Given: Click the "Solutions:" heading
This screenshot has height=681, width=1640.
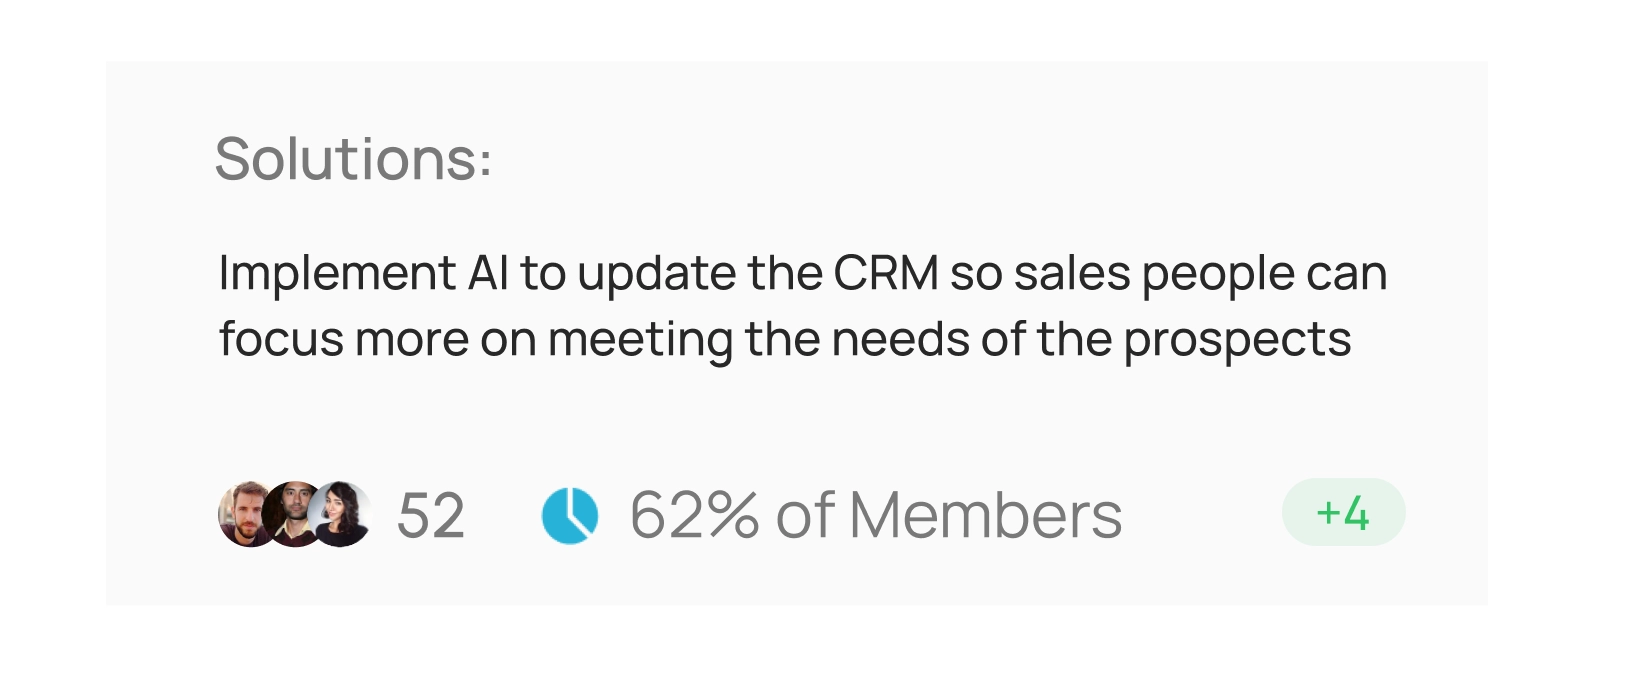Looking at the screenshot, I should (353, 158).
